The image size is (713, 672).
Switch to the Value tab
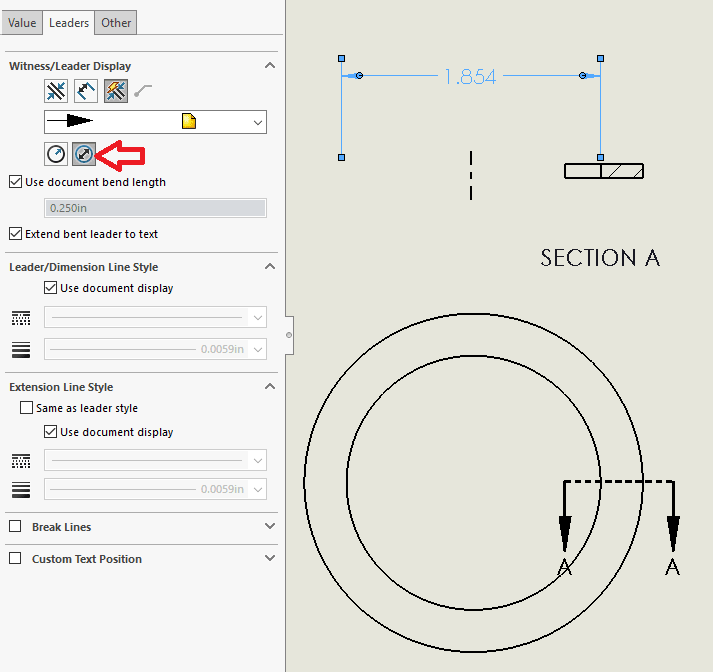pyautogui.click(x=22, y=23)
